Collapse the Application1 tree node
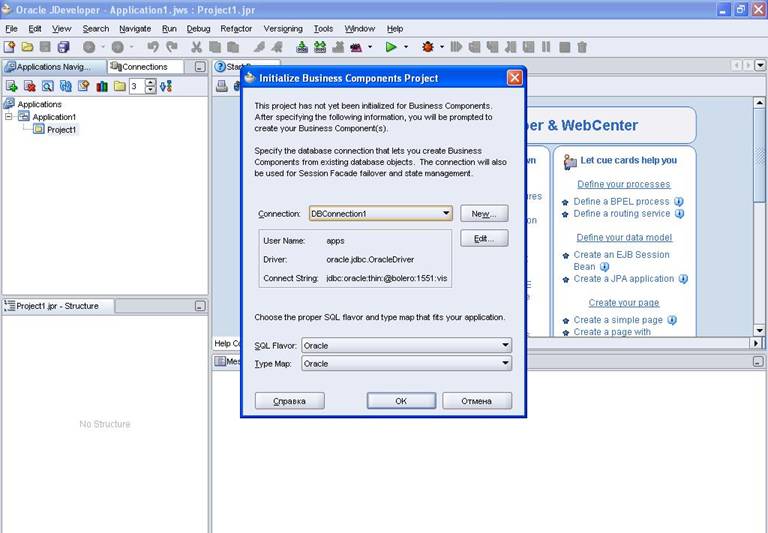 (8, 117)
